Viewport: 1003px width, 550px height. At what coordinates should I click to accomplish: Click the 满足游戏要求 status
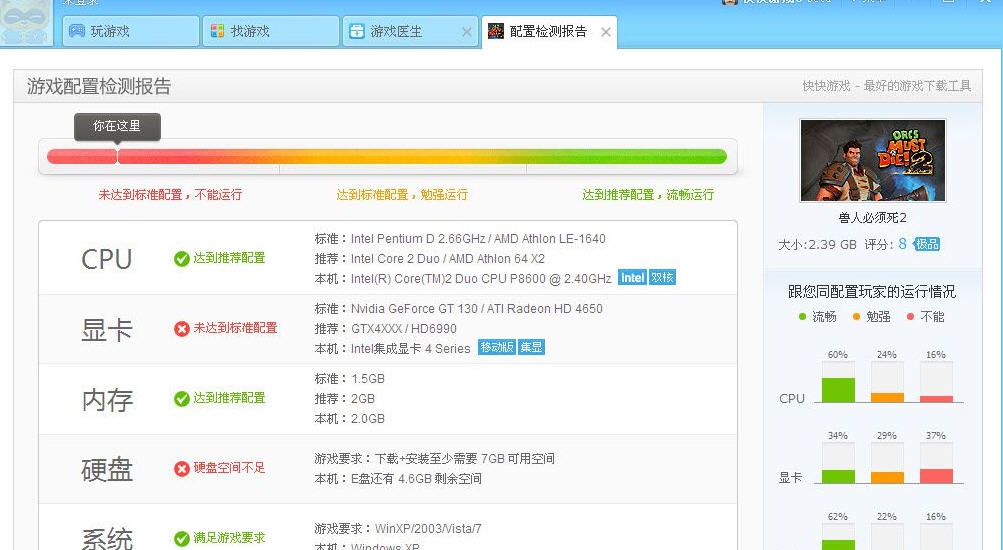(229, 538)
